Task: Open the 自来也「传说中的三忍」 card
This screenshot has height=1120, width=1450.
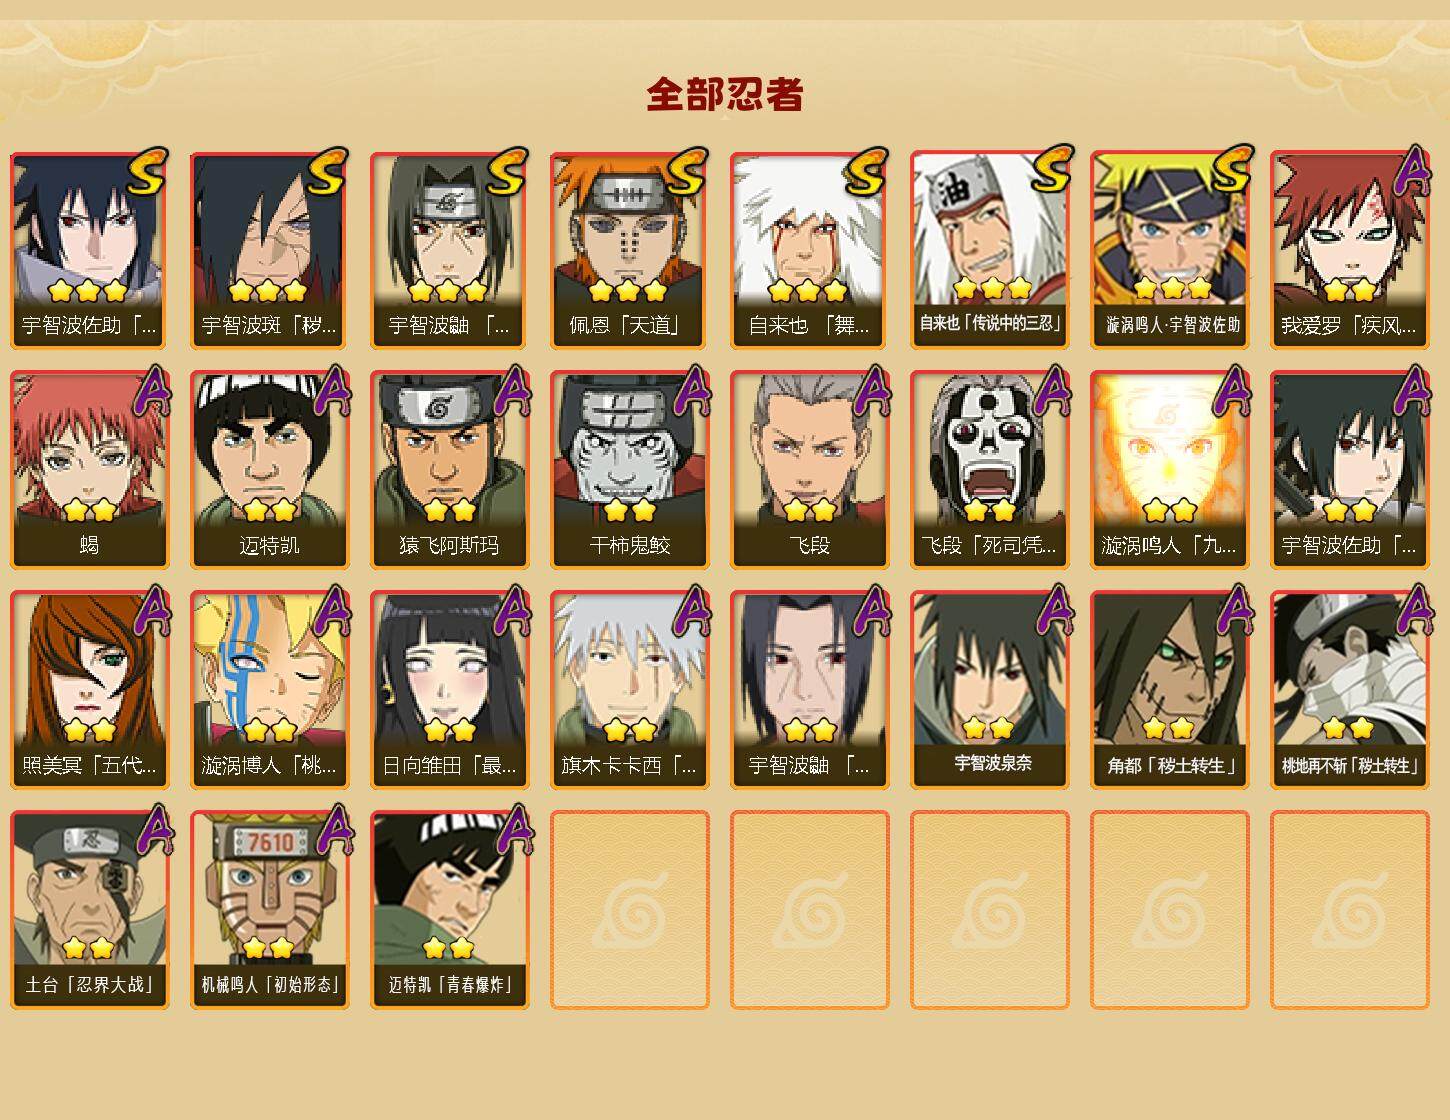Action: tap(989, 249)
